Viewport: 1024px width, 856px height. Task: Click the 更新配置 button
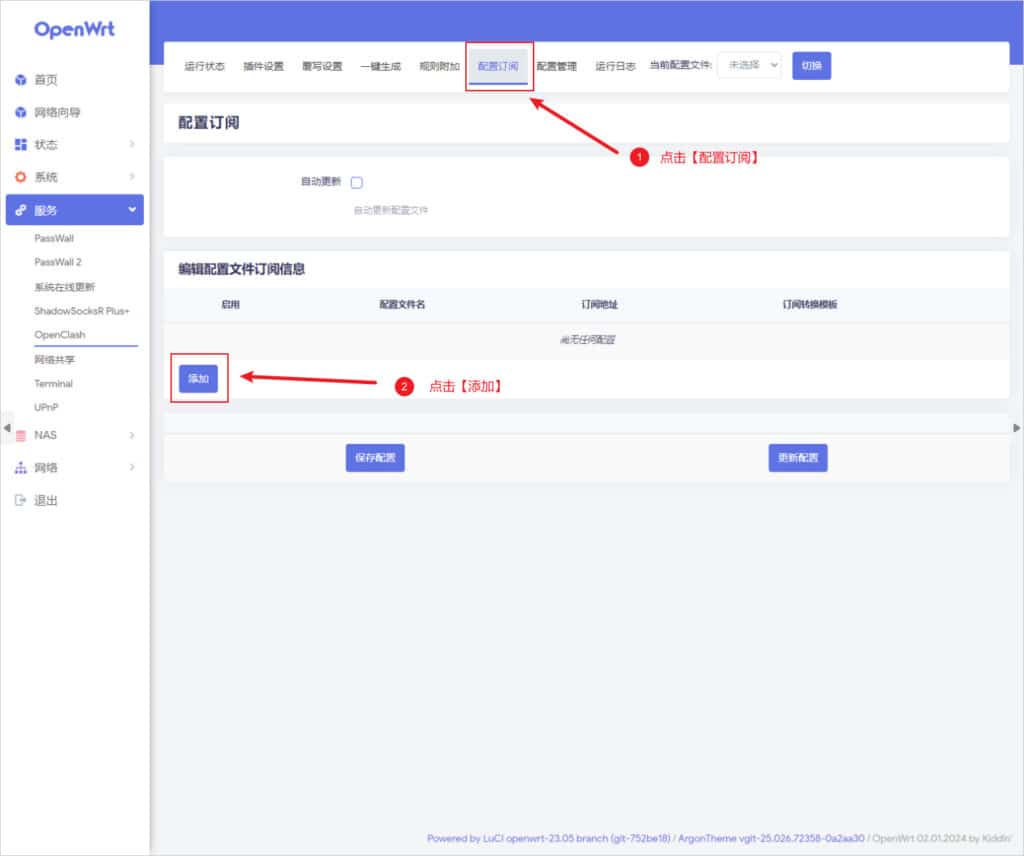click(798, 458)
